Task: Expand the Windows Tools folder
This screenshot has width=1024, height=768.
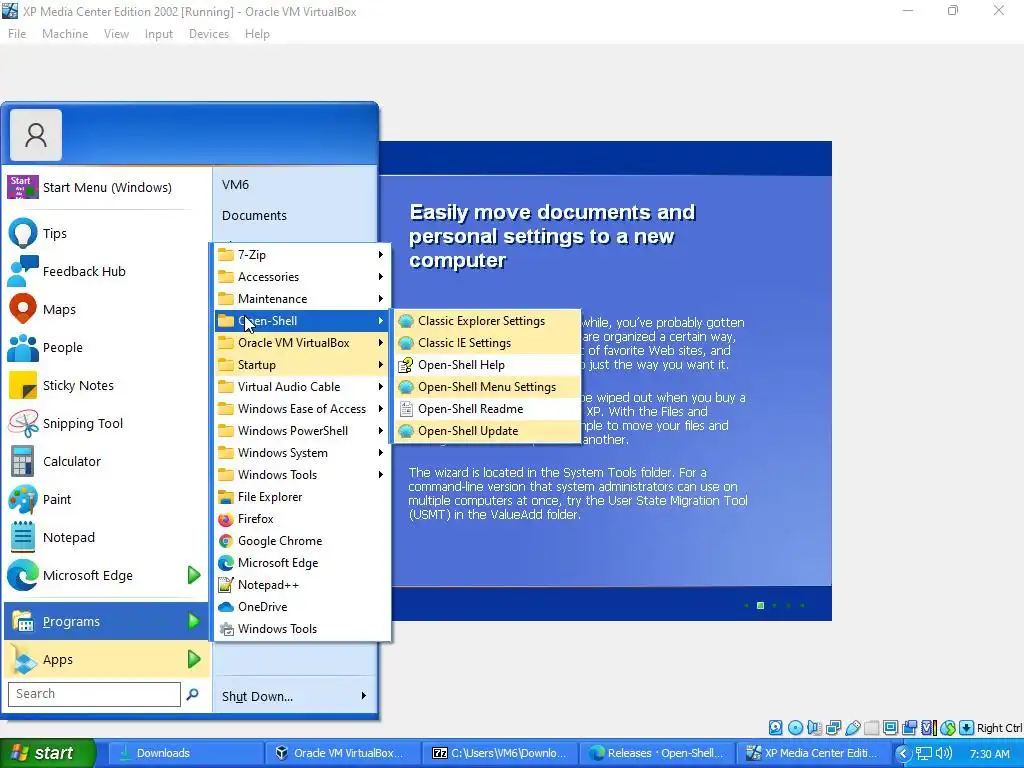Action: point(302,475)
